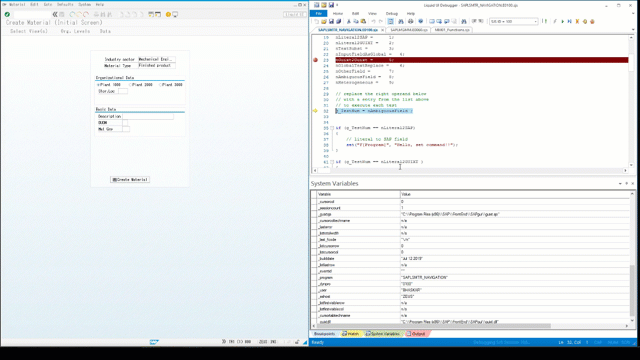Click the SAP double-chevron back icon
The height and width of the screenshot is (360, 640).
pos(55,14)
